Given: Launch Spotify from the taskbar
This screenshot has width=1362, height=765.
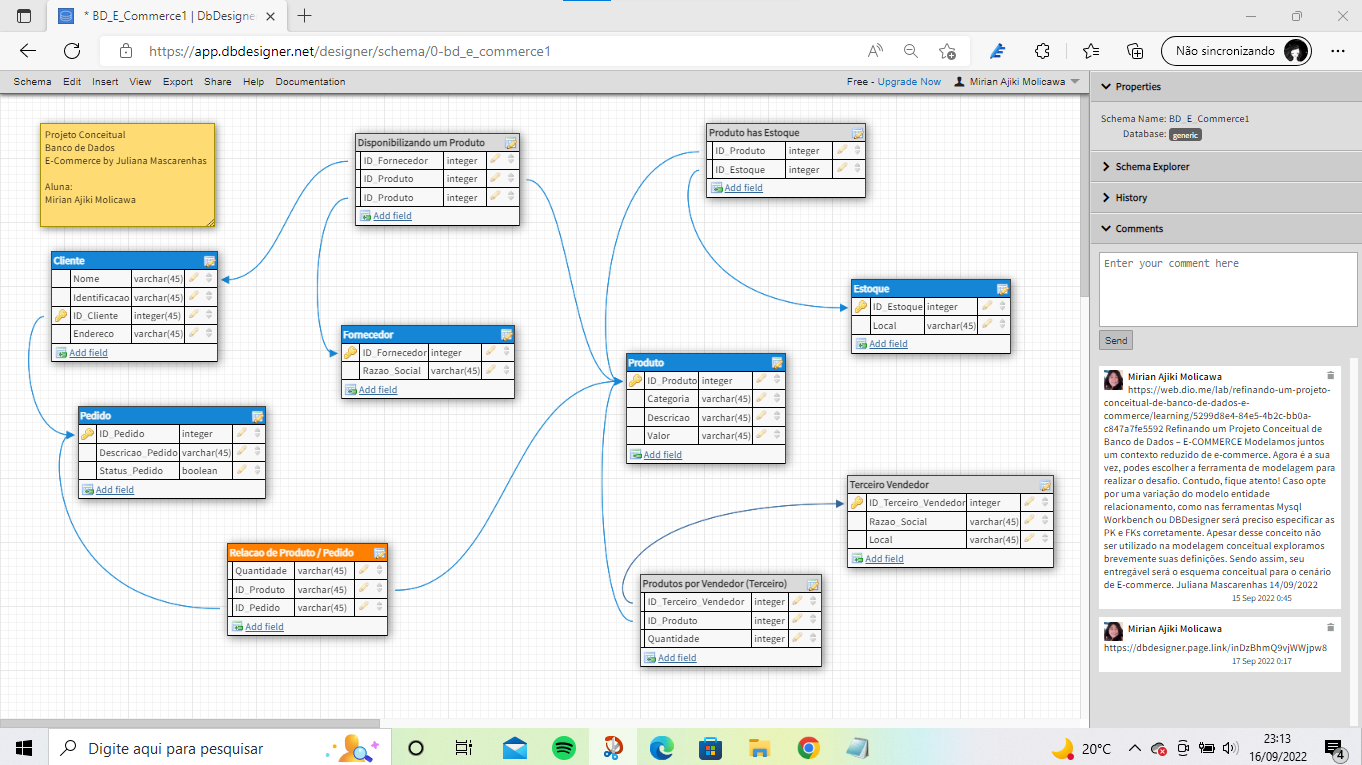Looking at the screenshot, I should pyautogui.click(x=563, y=746).
